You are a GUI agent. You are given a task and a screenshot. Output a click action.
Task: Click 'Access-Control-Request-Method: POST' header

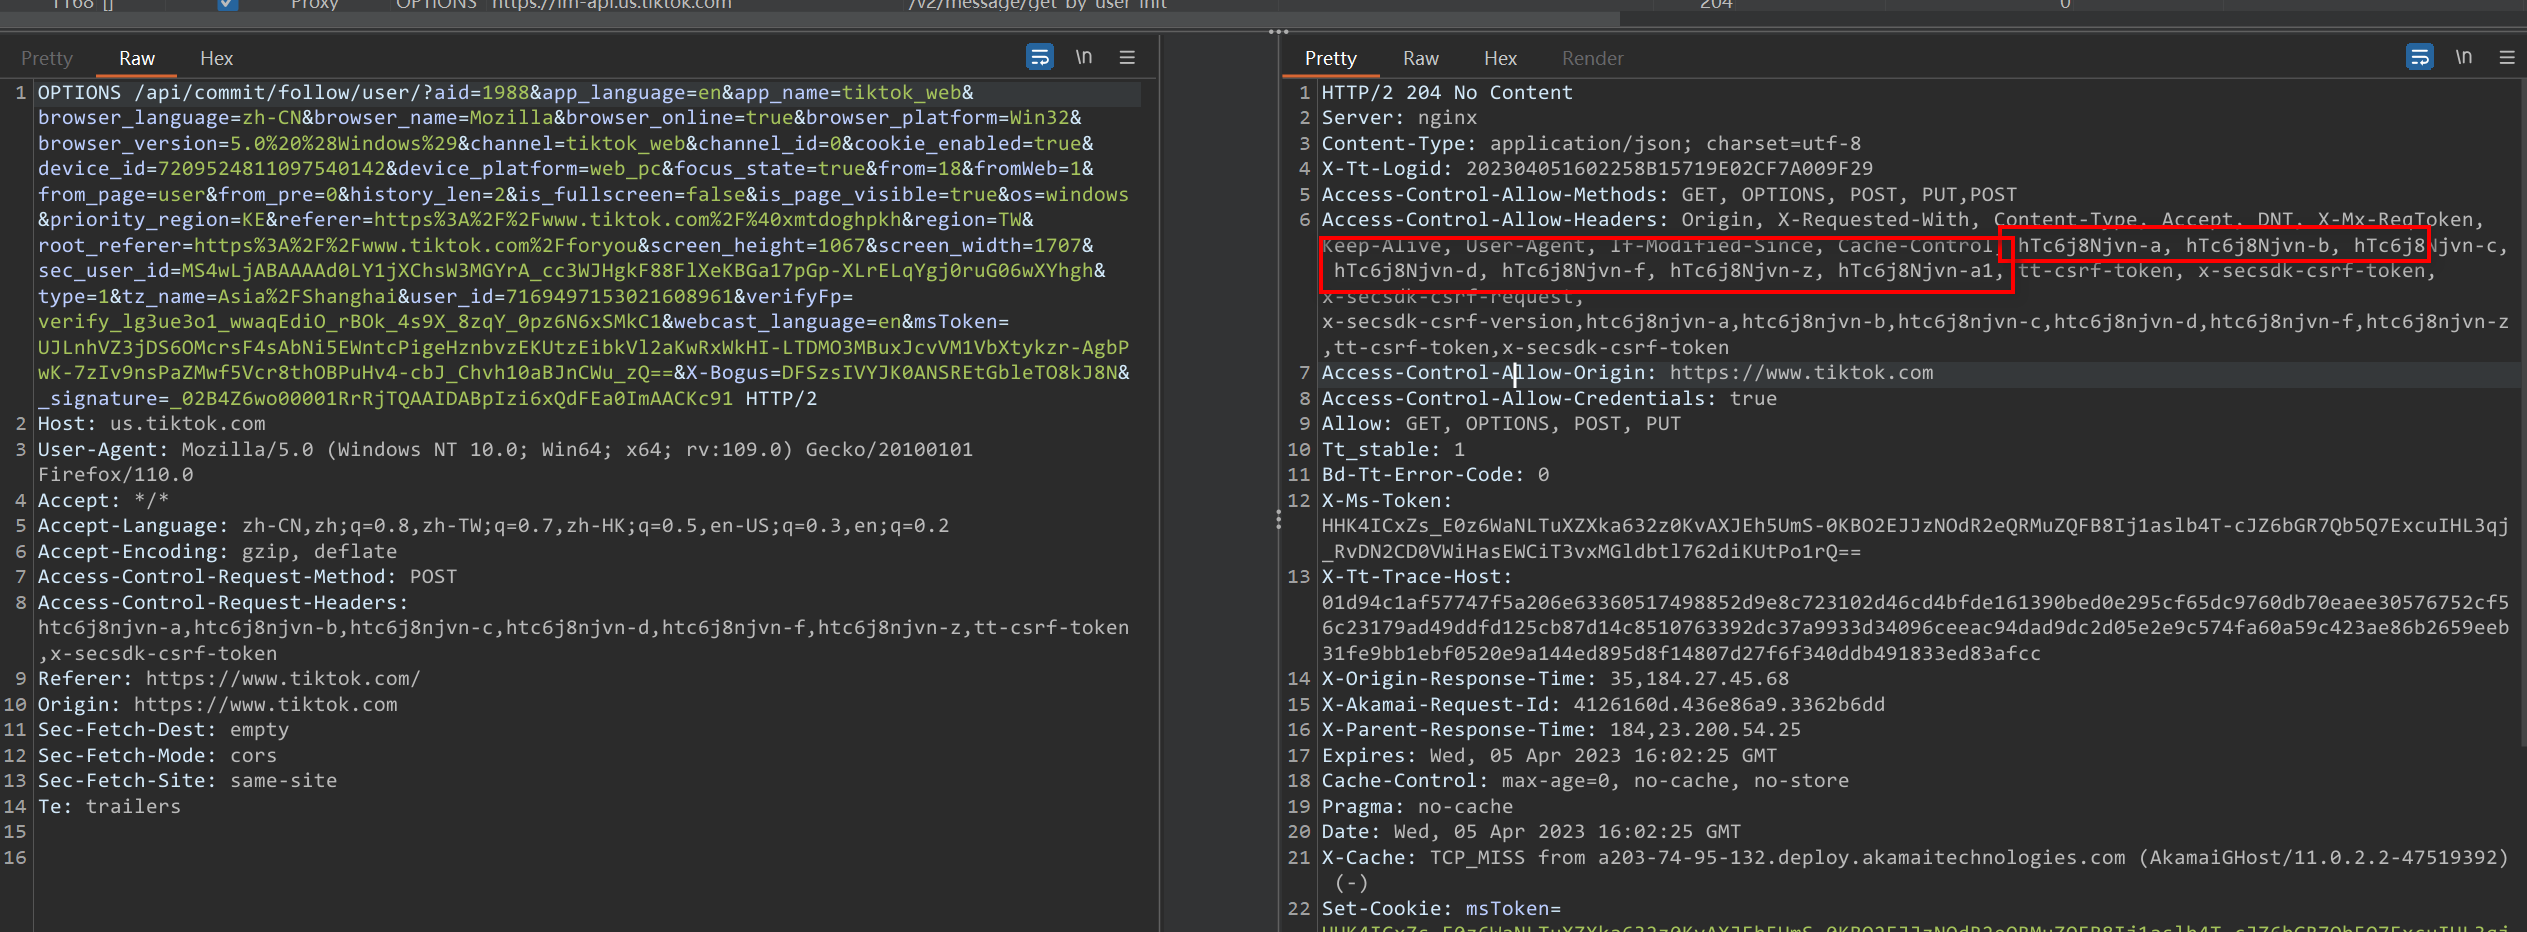tap(247, 576)
